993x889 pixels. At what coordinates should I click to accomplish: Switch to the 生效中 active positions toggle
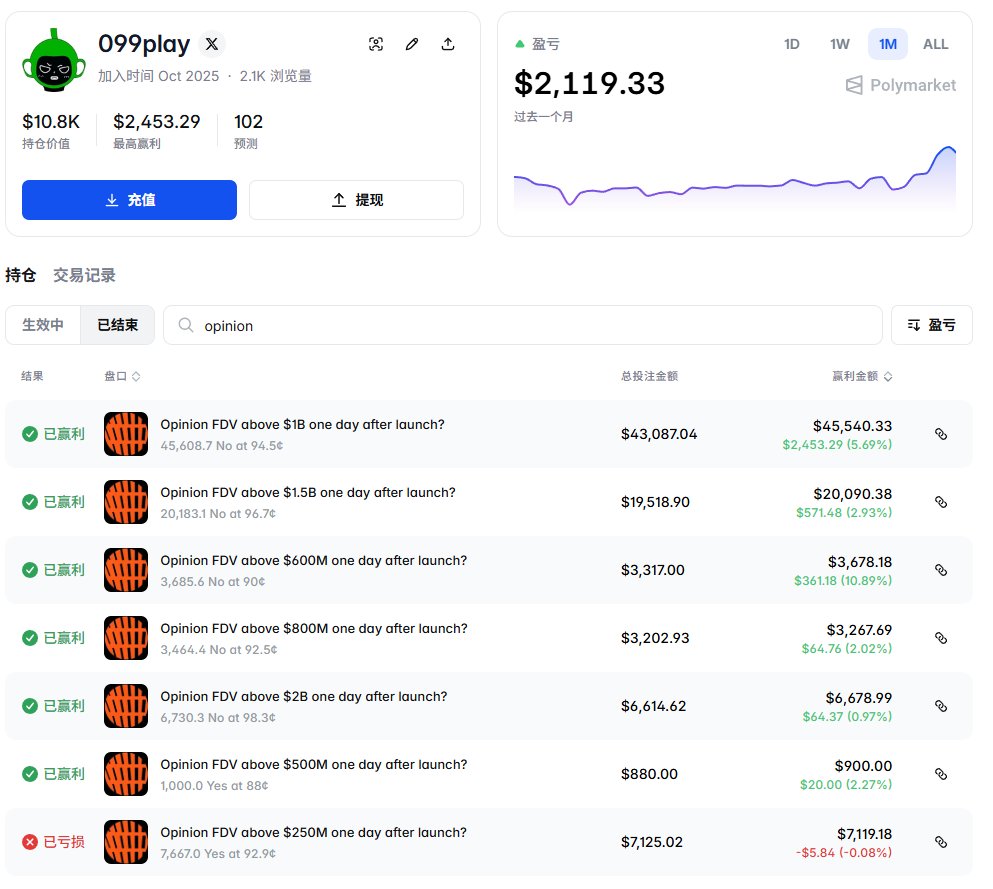(43, 325)
